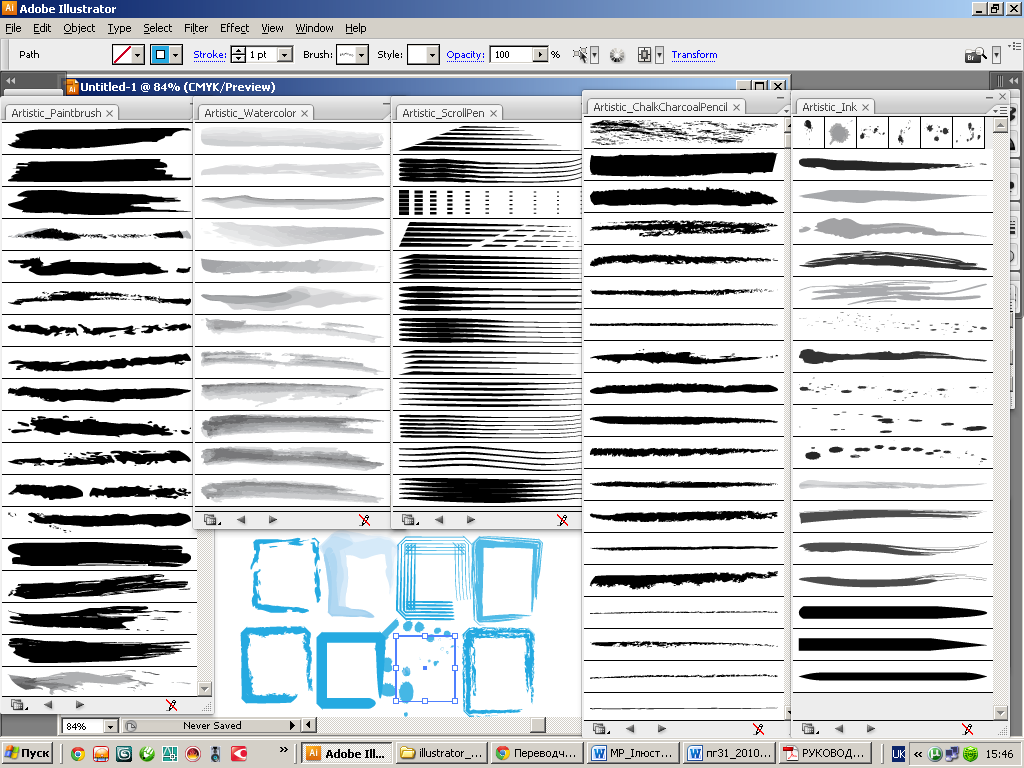Select first ink splatter brush in Artistic_Ink
Screen dimensions: 1024x768
point(808,133)
